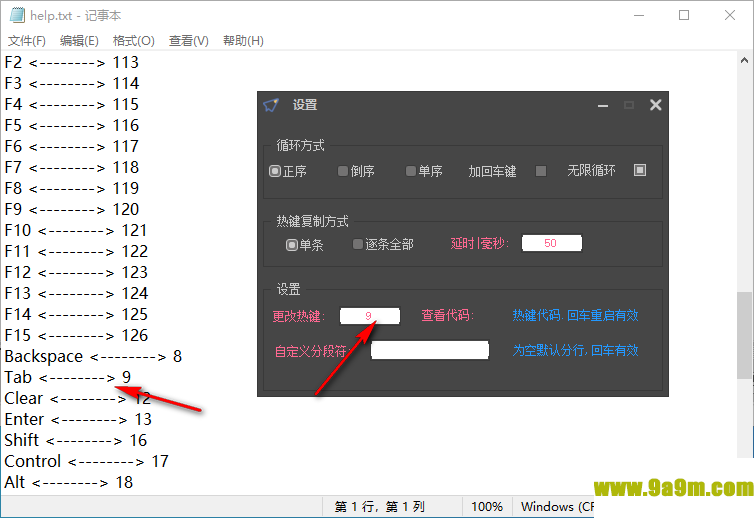Open the 格式(O) menu
The height and width of the screenshot is (518, 754).
pyautogui.click(x=134, y=41)
